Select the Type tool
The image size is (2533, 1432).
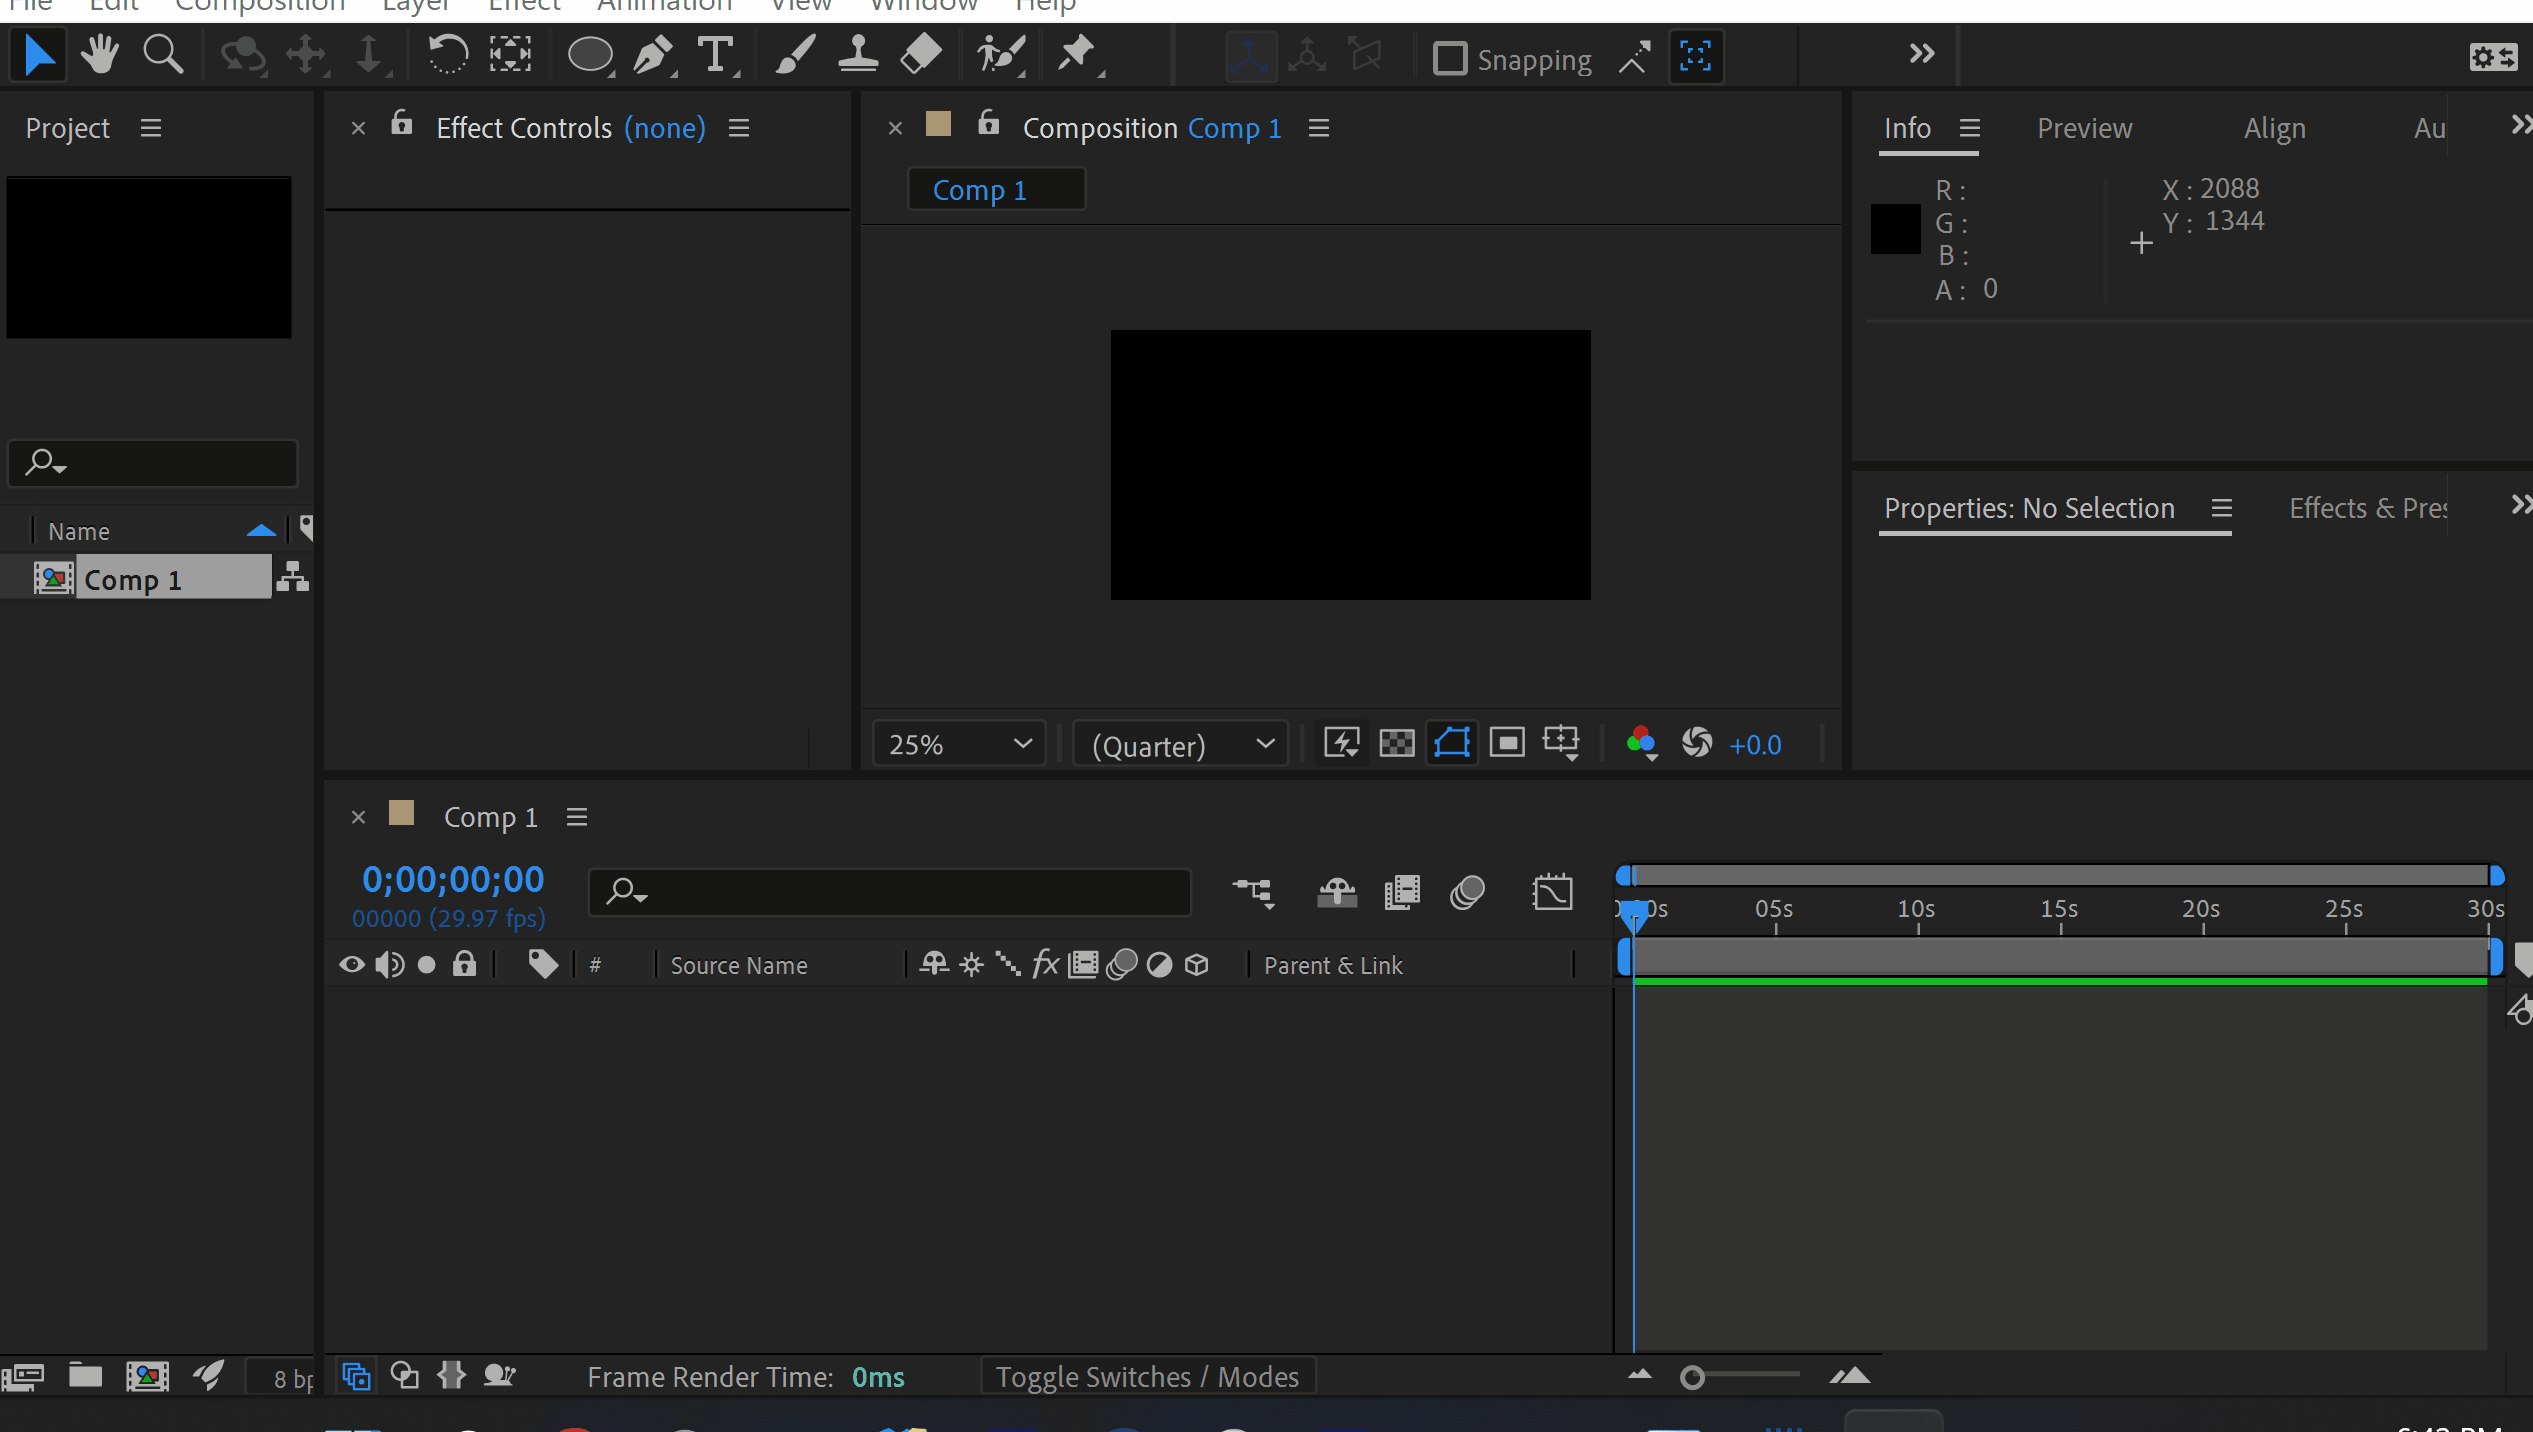(716, 55)
